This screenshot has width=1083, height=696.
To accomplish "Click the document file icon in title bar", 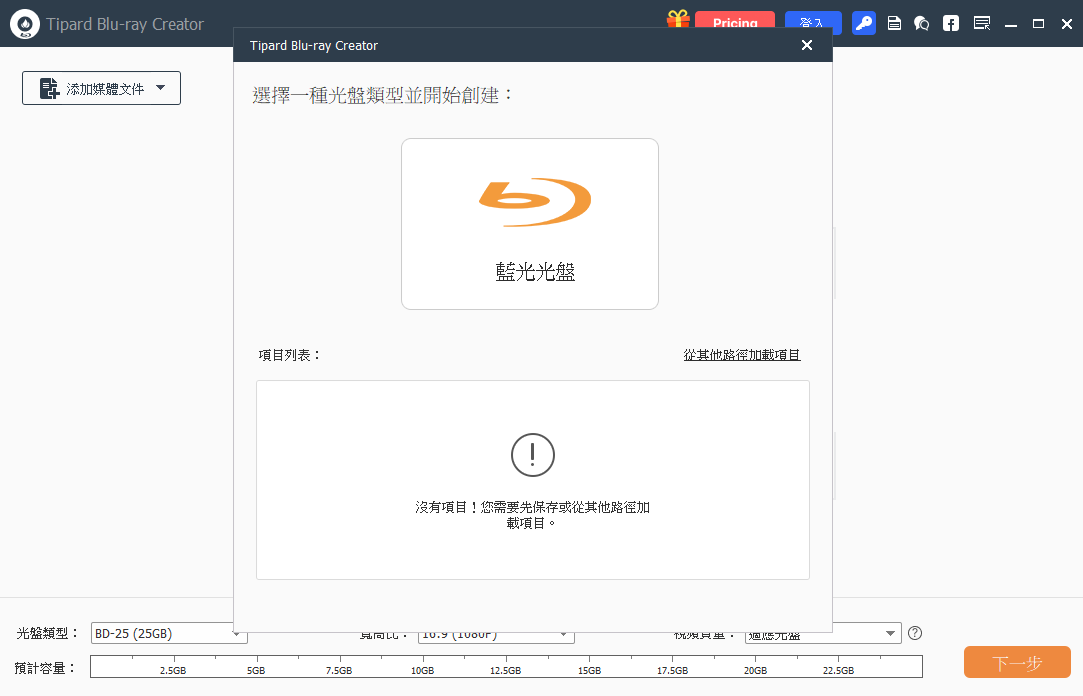I will point(895,23).
